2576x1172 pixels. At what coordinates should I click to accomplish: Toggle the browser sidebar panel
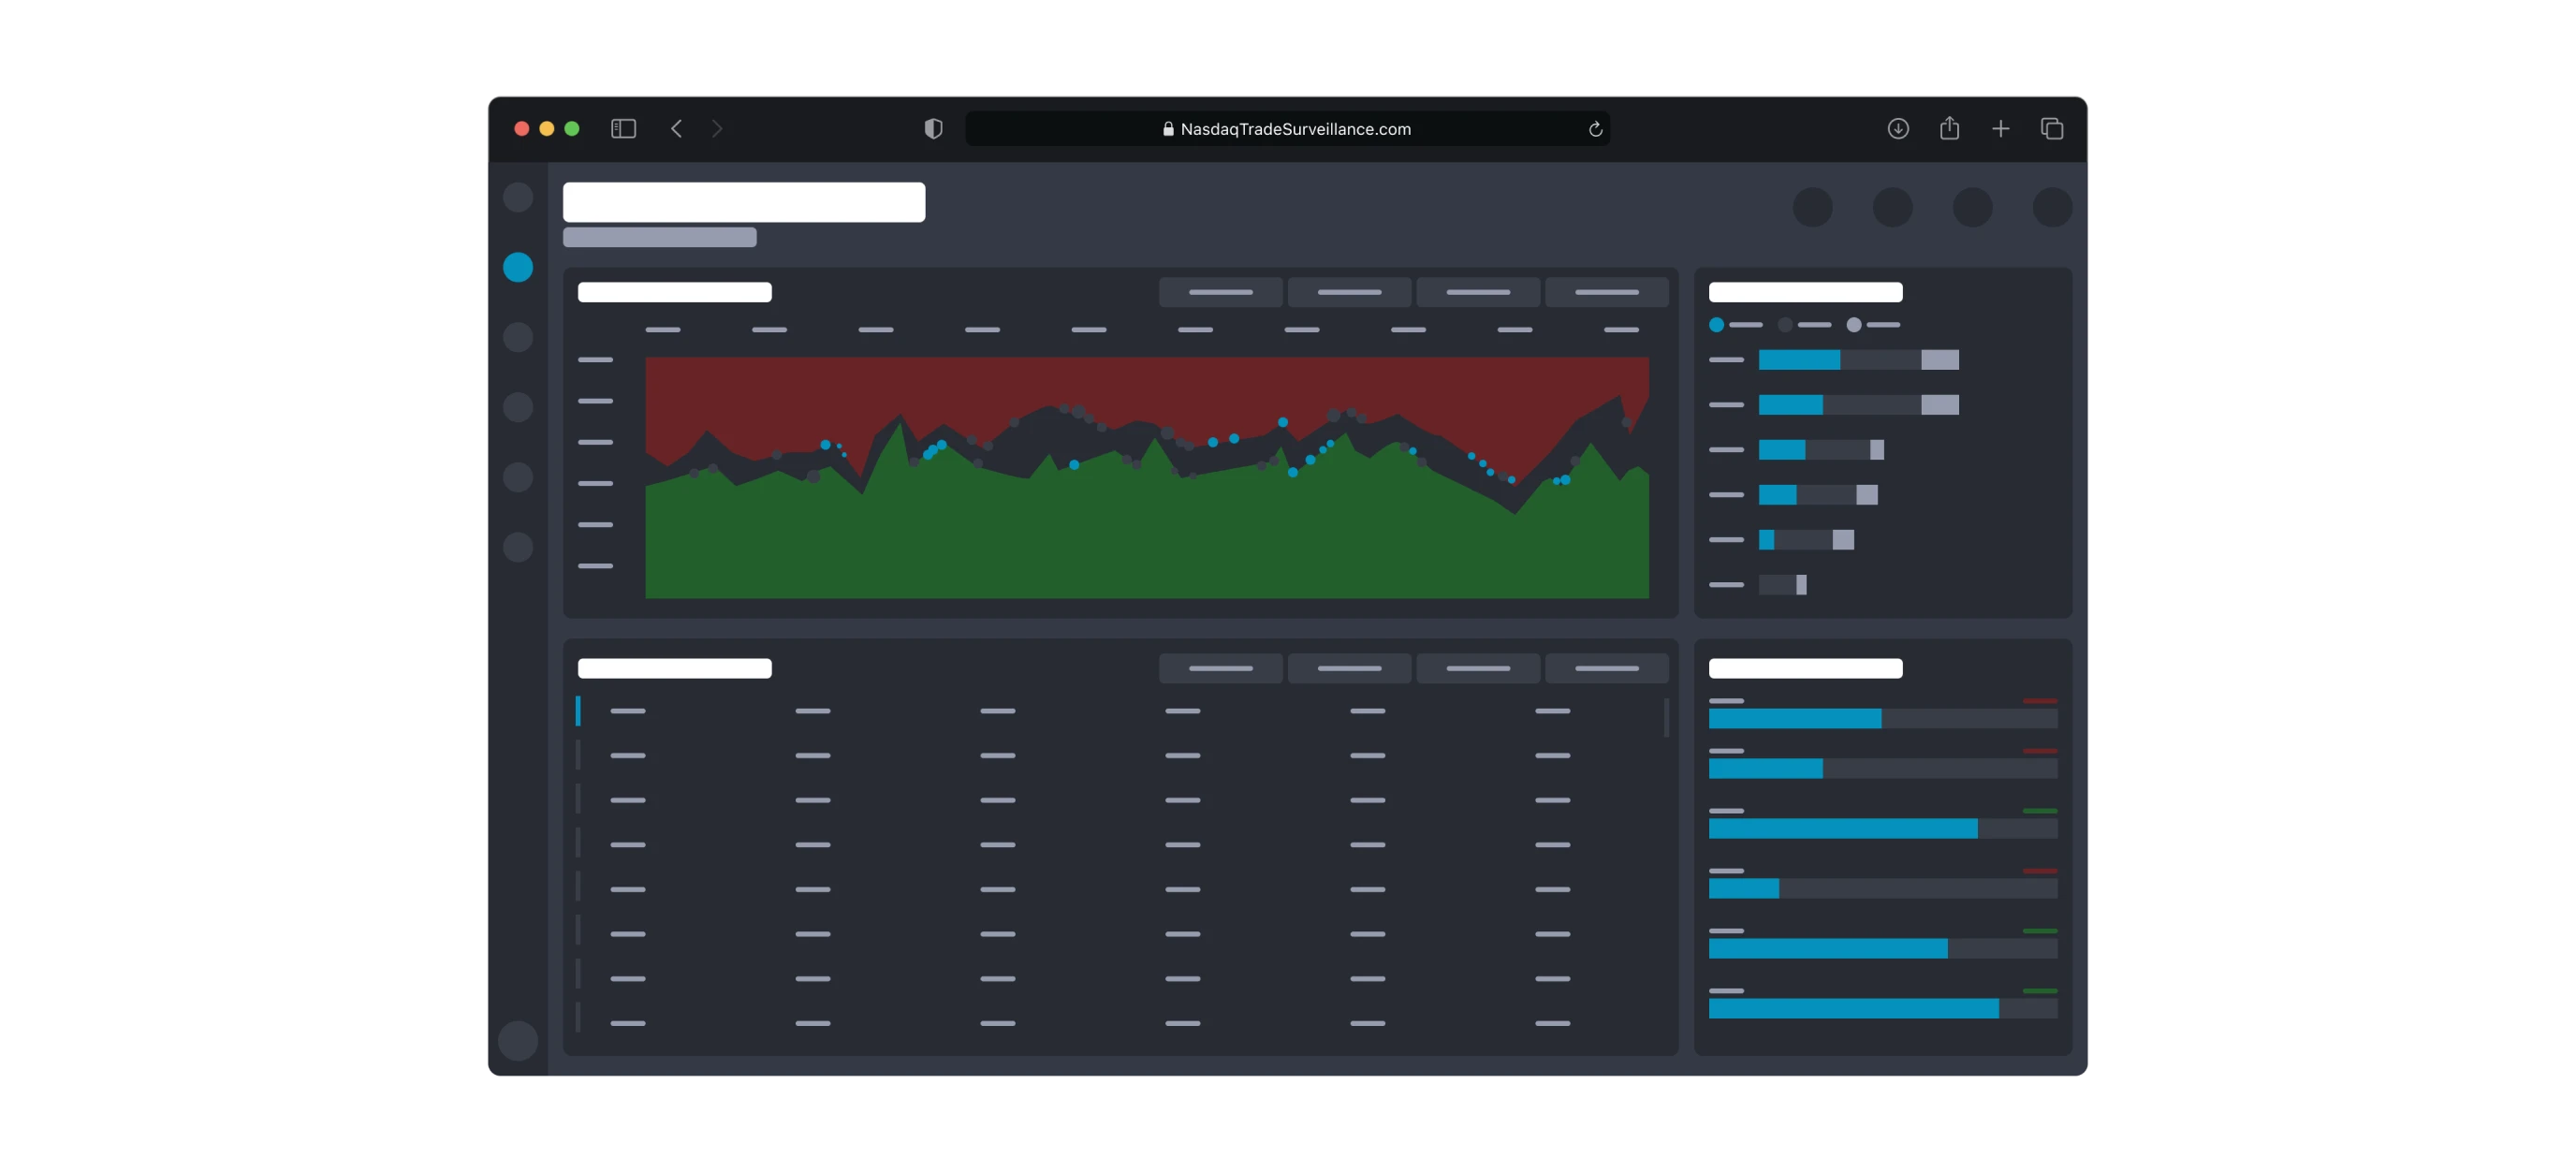coord(623,128)
